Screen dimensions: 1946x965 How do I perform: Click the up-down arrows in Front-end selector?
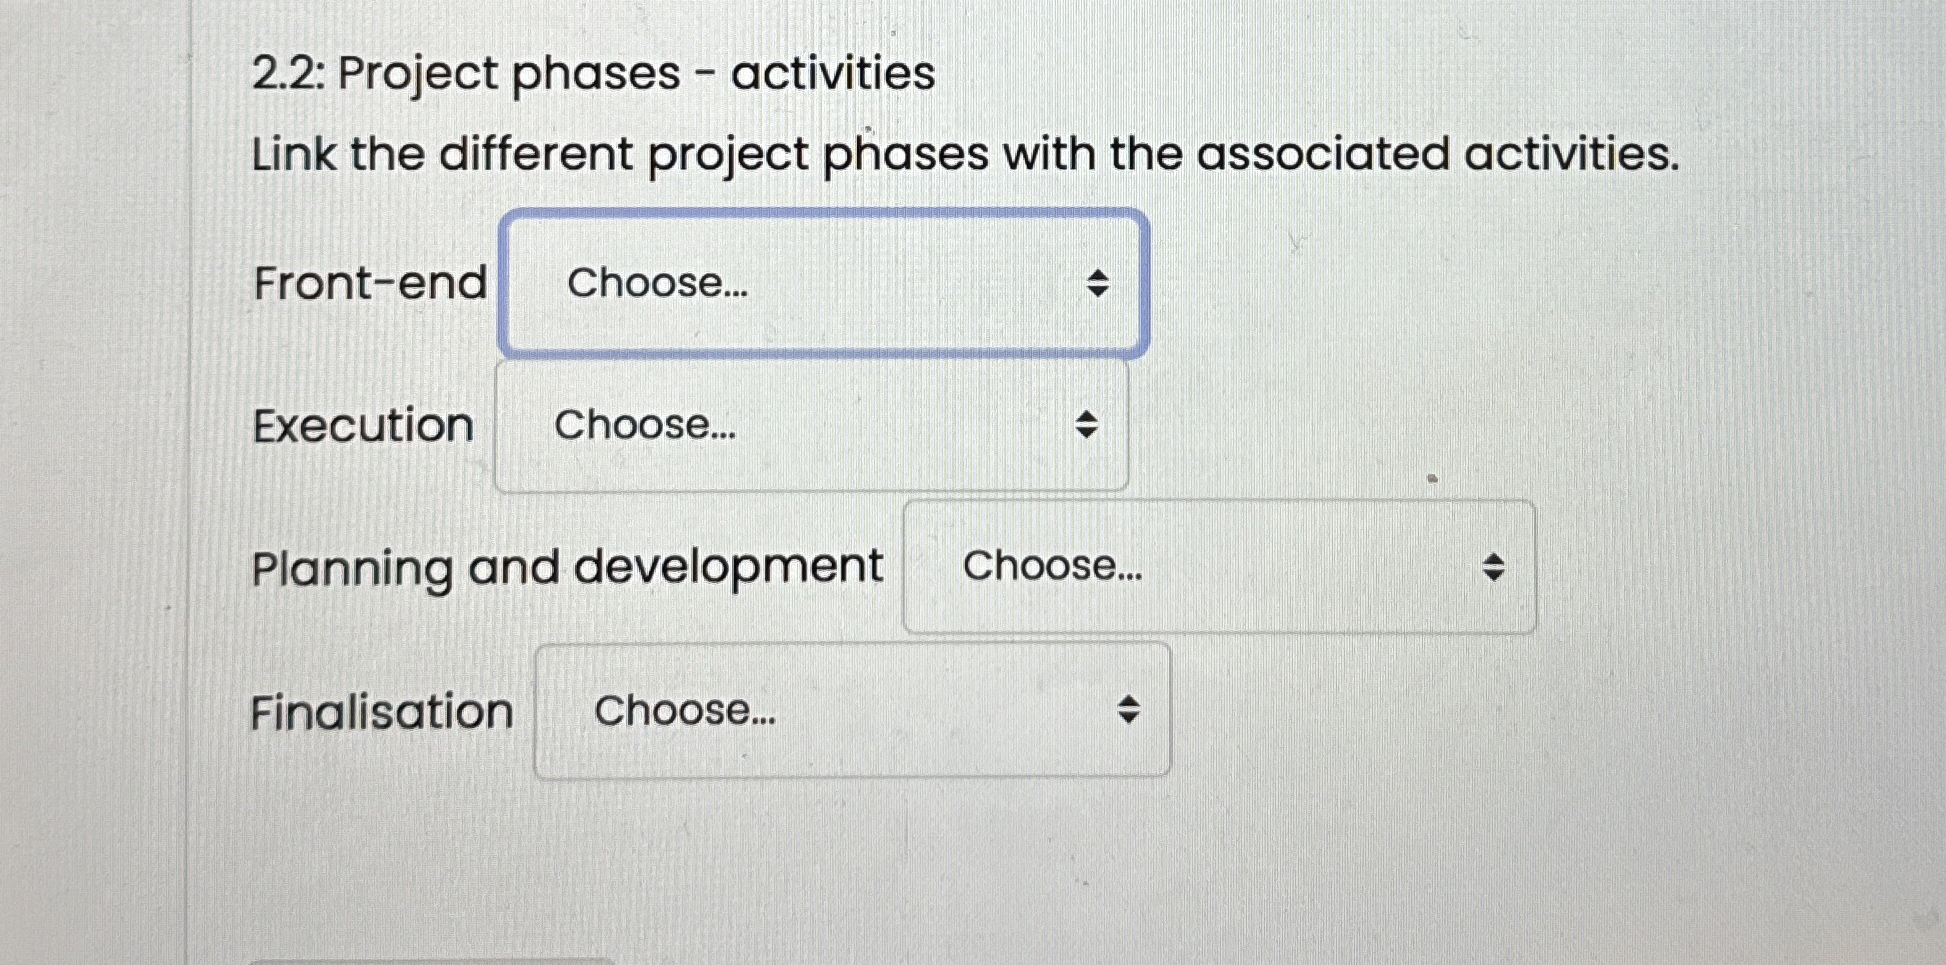(x=1097, y=284)
